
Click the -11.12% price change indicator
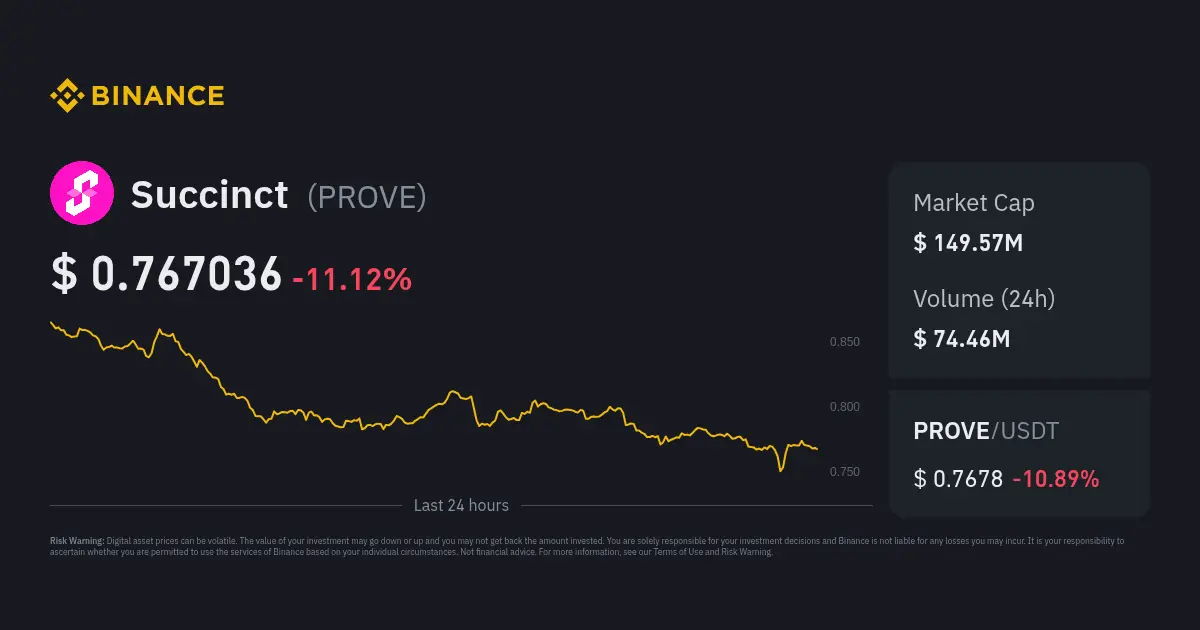pos(352,279)
